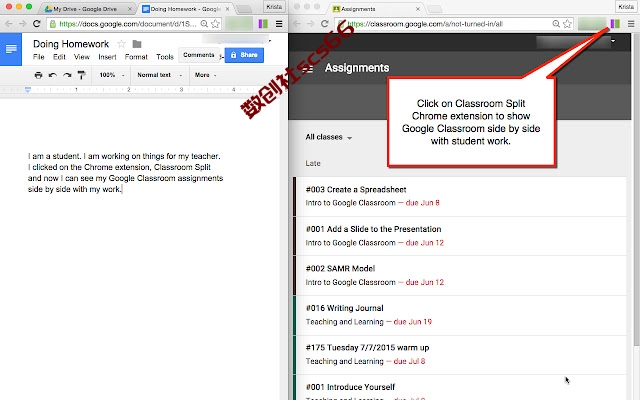Bookmark the Classroom page with the star
This screenshot has height=400, width=640.
567,24
